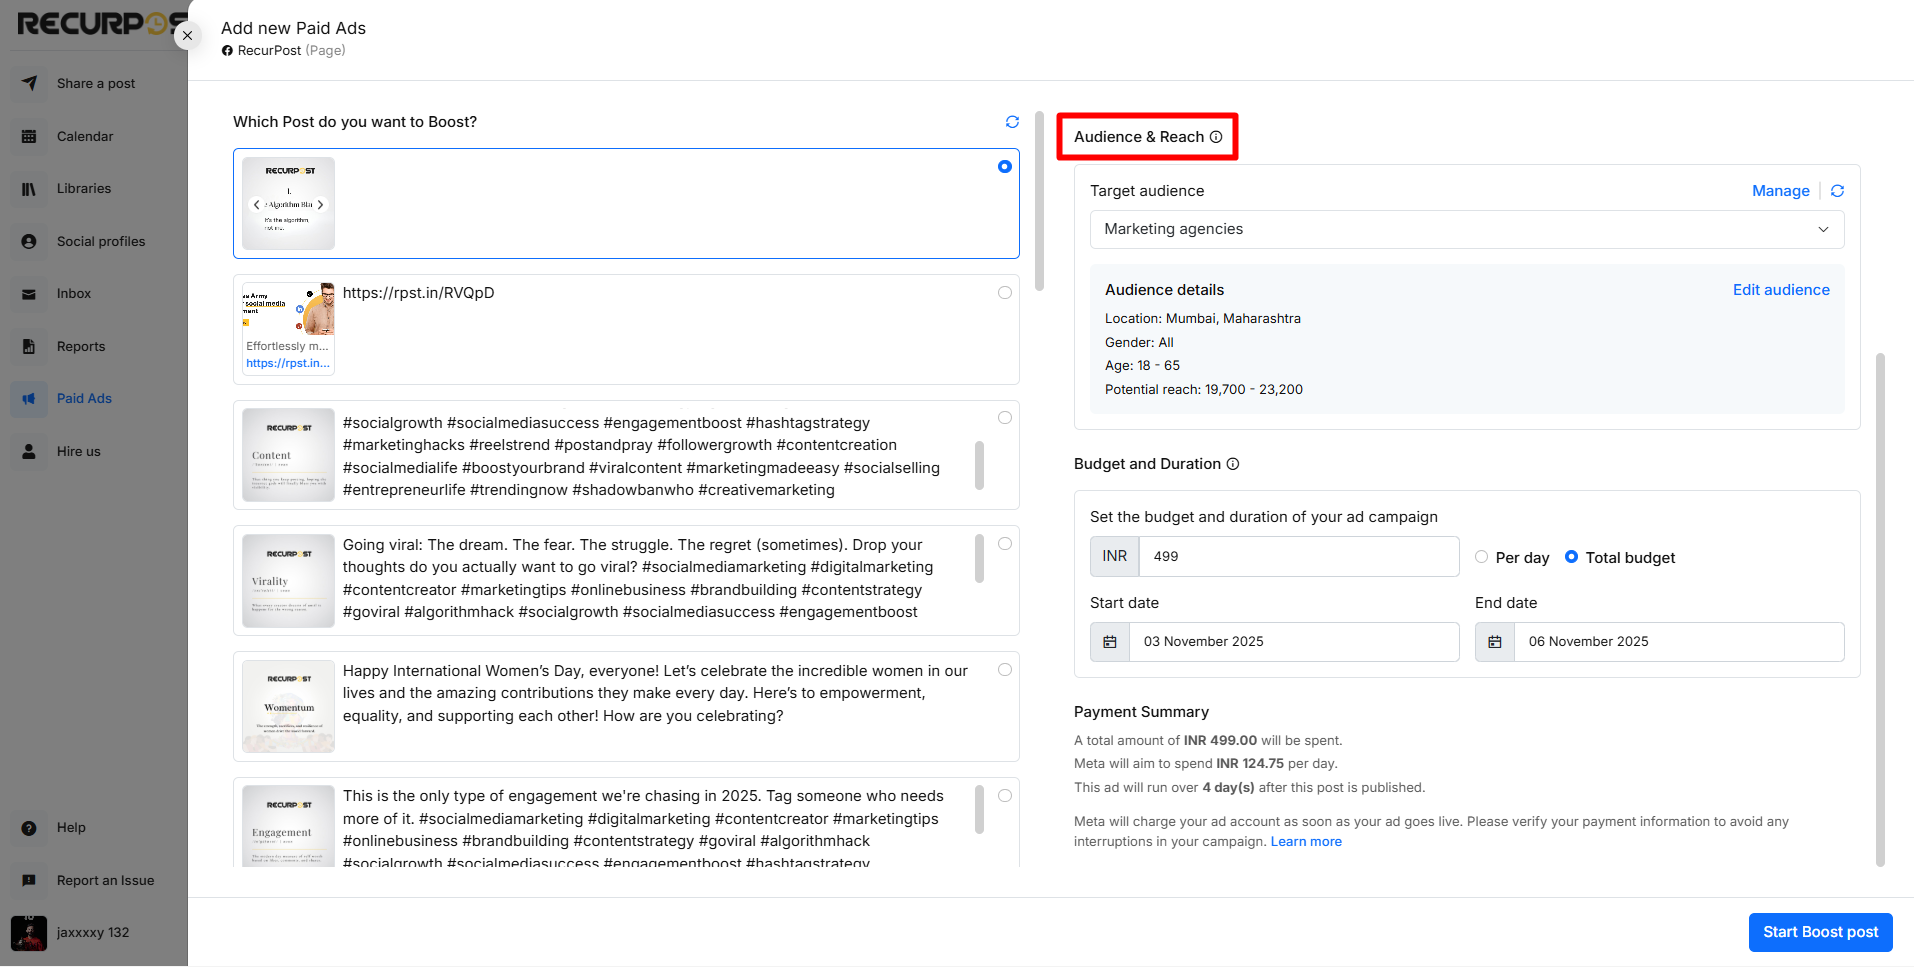
Task: Click the info icon beside Budget and Duration
Action: click(1233, 464)
